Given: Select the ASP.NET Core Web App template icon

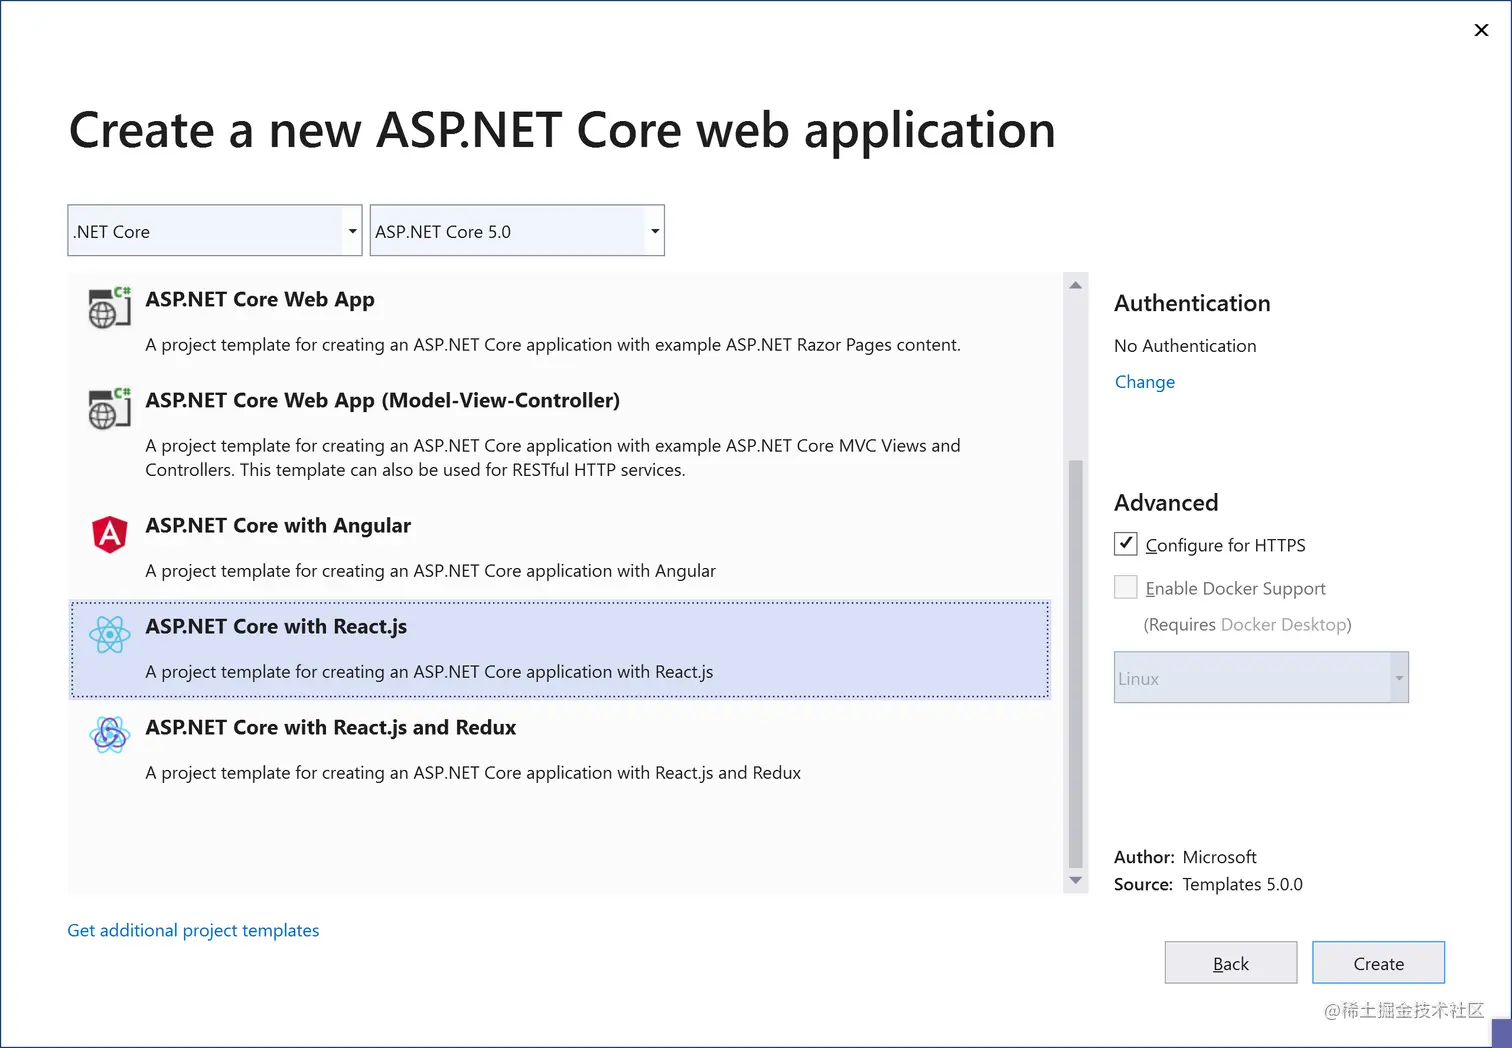Looking at the screenshot, I should tap(109, 308).
